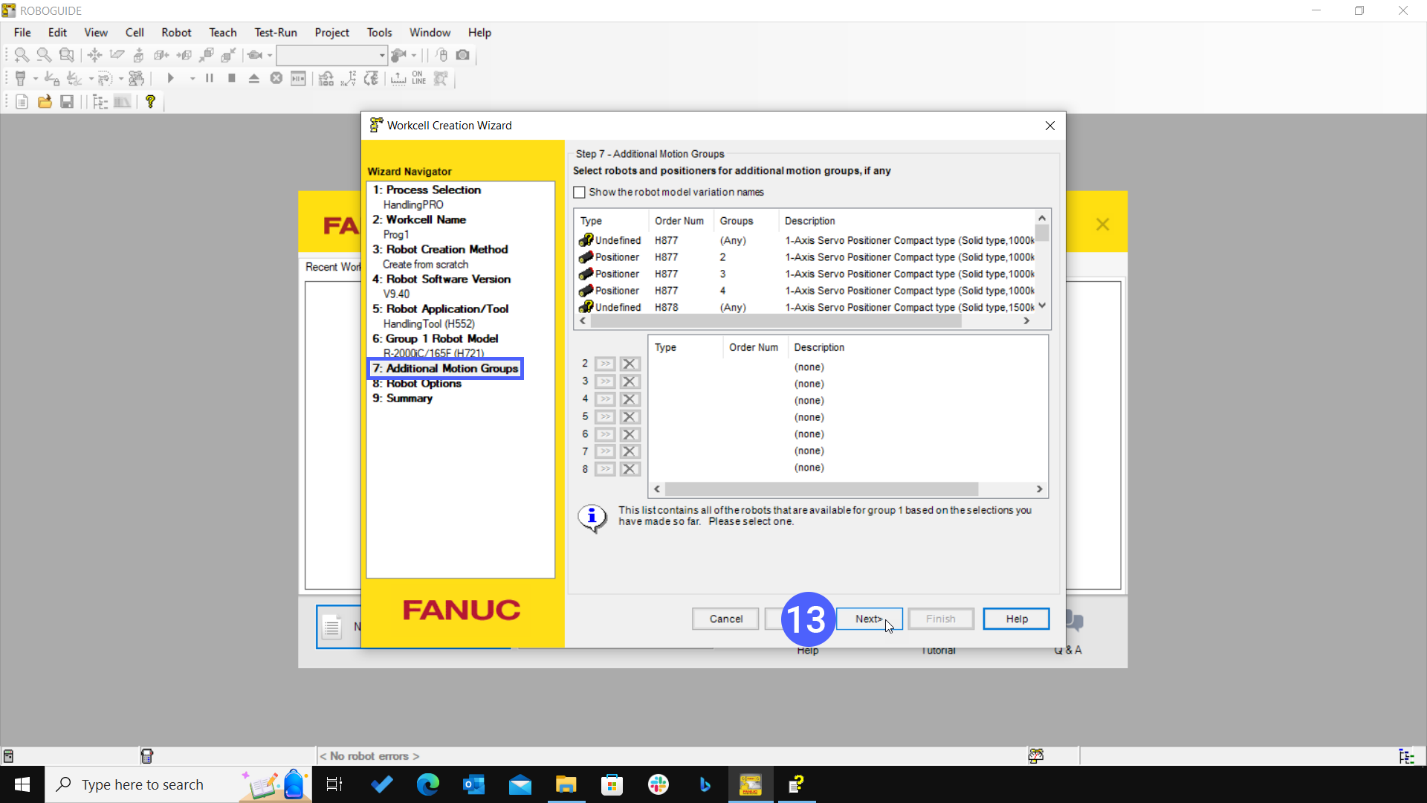Open the Cell Browser tree icon

[98, 101]
